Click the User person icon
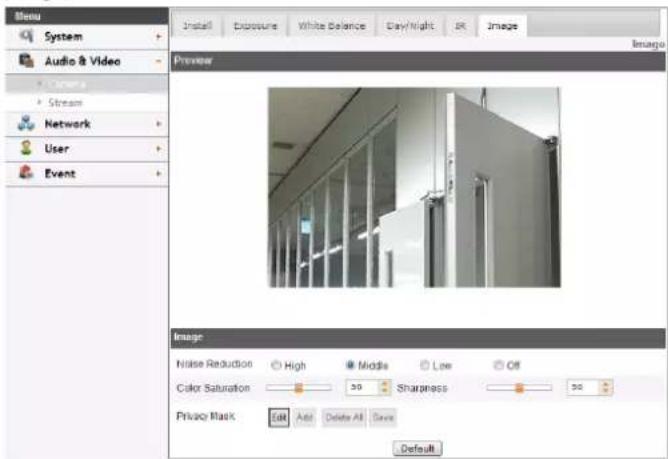 point(26,148)
